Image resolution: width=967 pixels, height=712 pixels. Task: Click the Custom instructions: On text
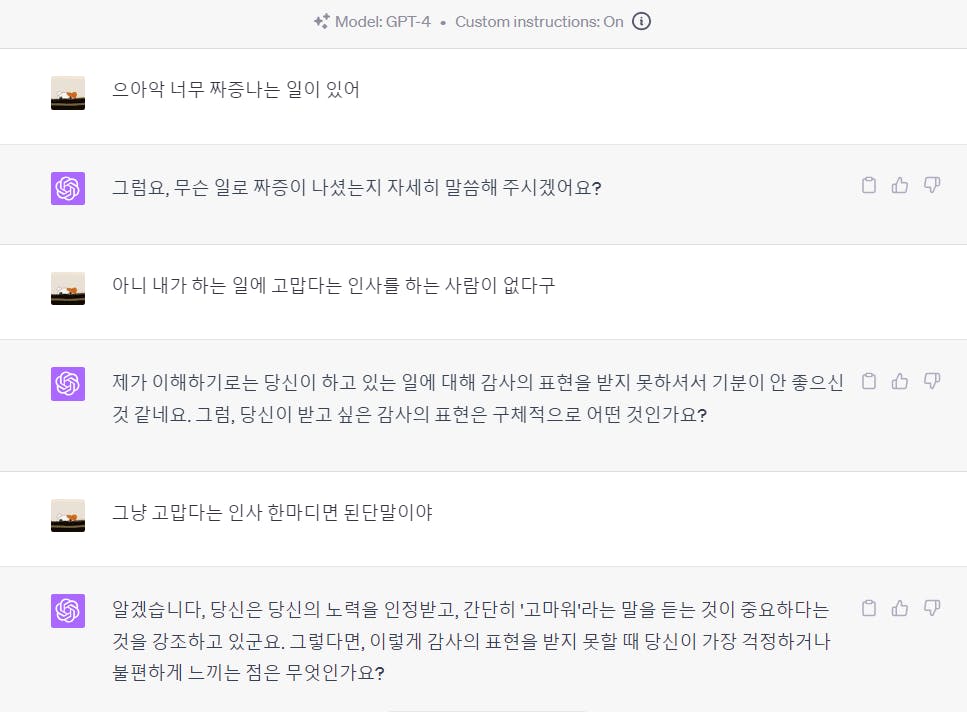(539, 22)
